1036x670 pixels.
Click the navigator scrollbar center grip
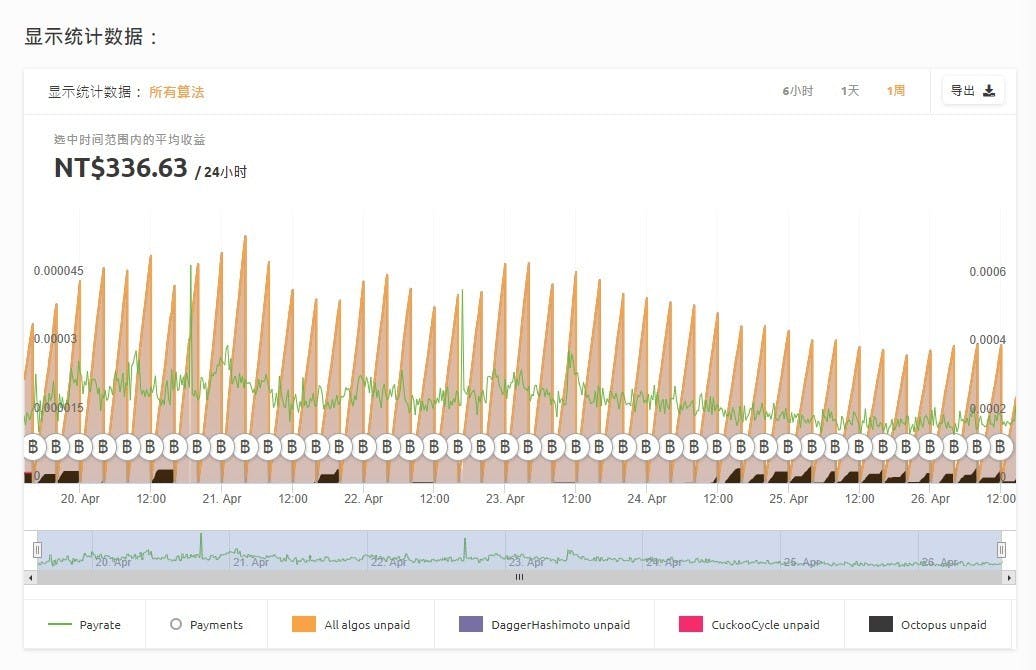[x=519, y=577]
